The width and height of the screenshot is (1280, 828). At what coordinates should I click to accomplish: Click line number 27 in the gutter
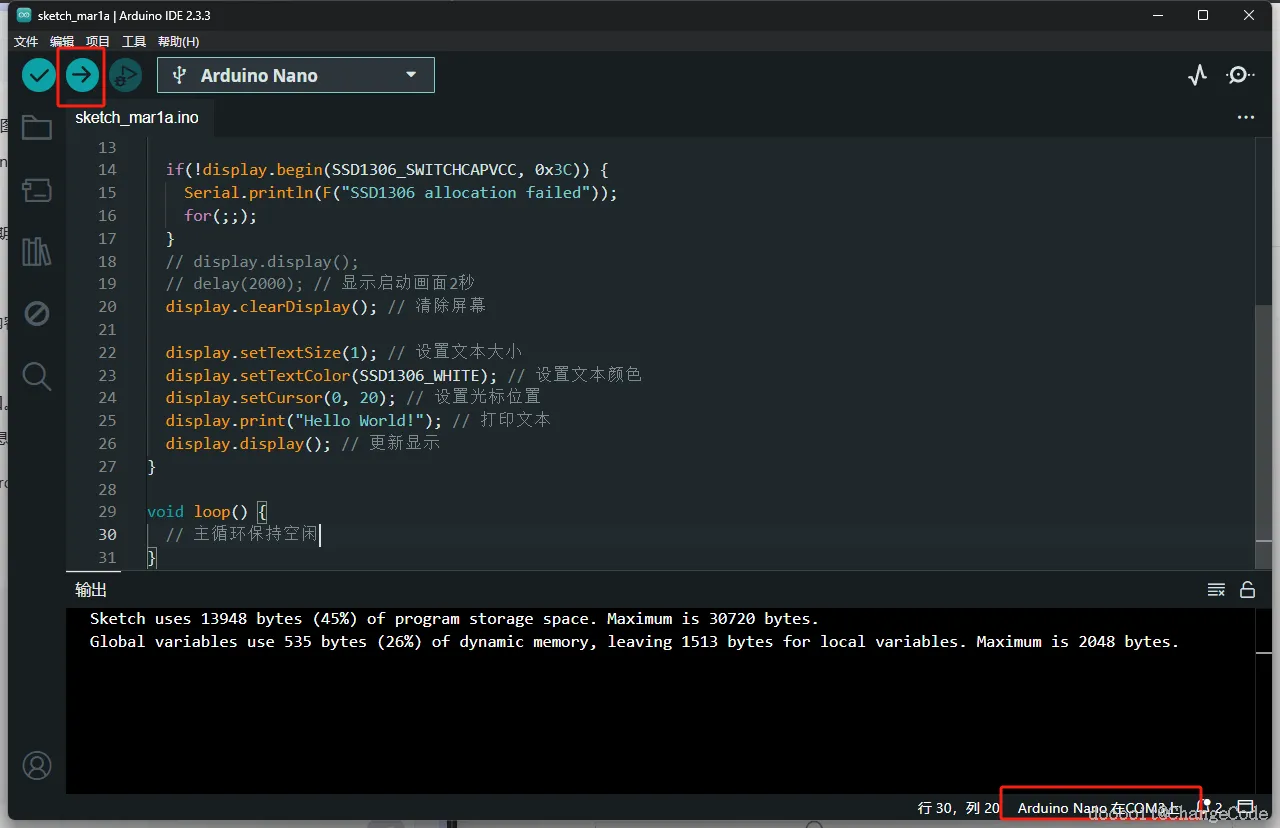pos(107,467)
